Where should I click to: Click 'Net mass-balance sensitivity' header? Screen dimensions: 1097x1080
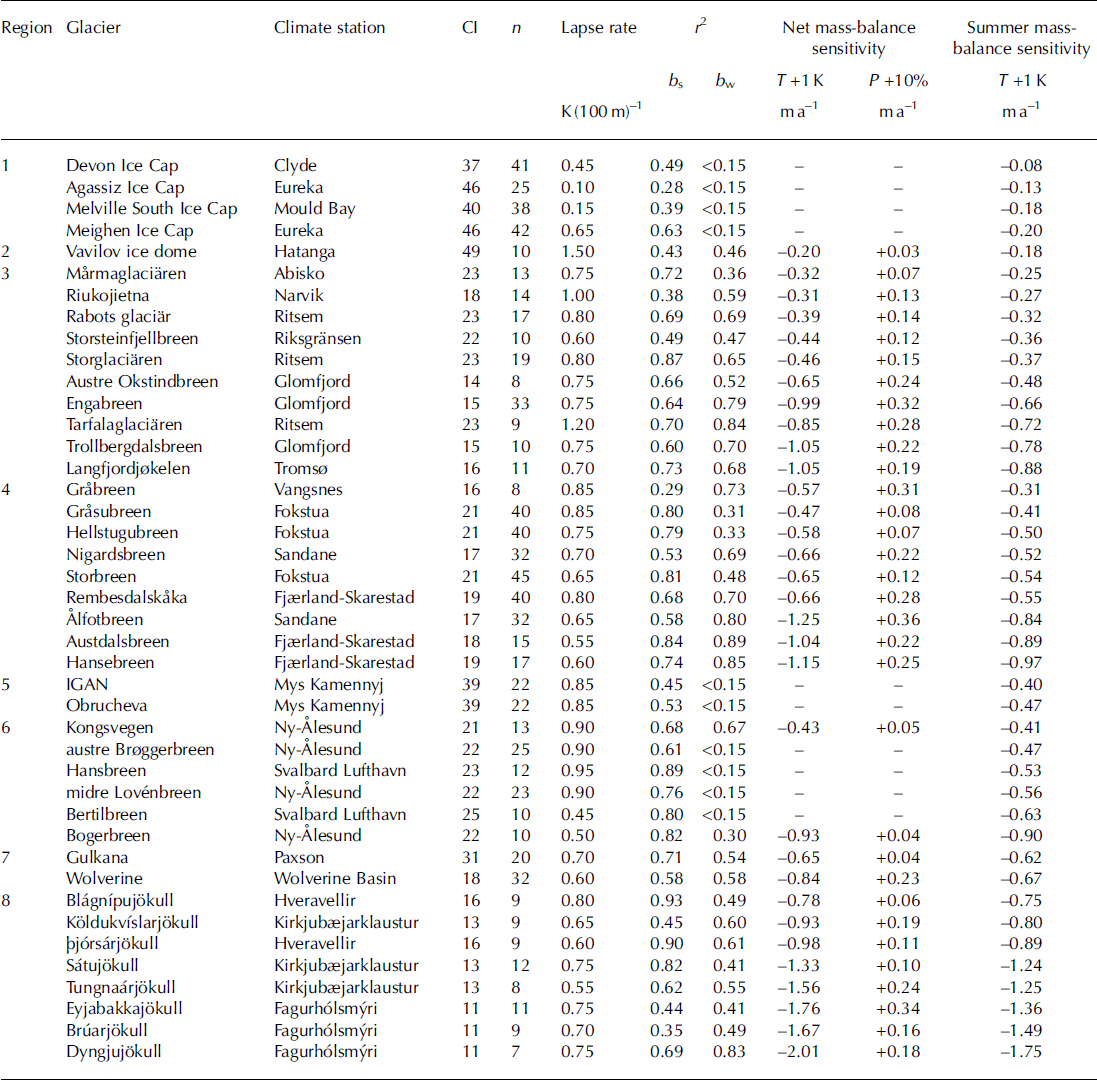pos(849,38)
